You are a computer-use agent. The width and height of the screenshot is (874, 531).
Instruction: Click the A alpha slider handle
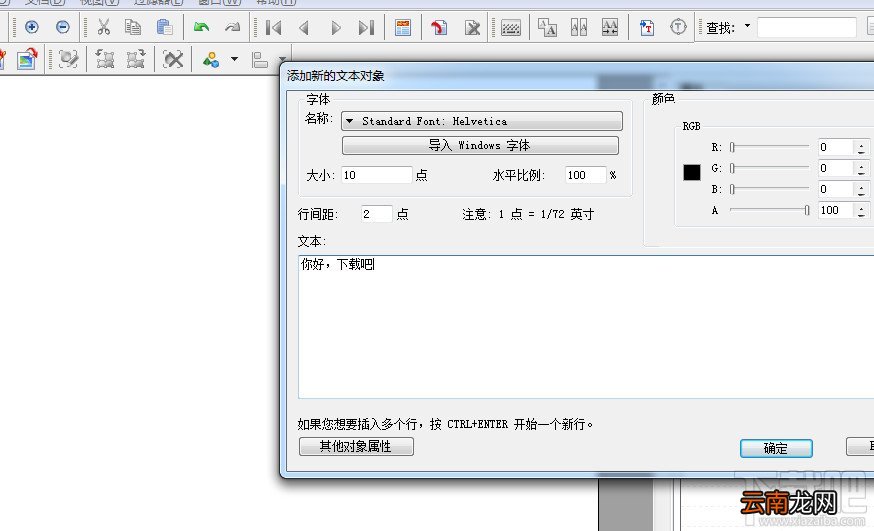[807, 210]
